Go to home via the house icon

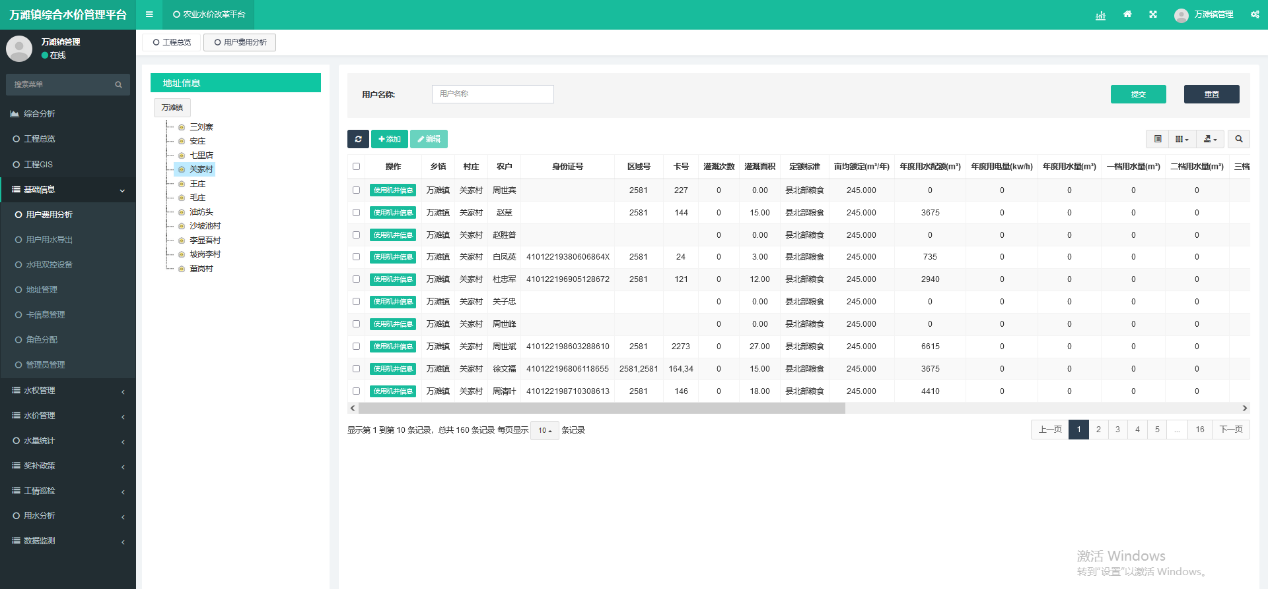coord(1128,15)
